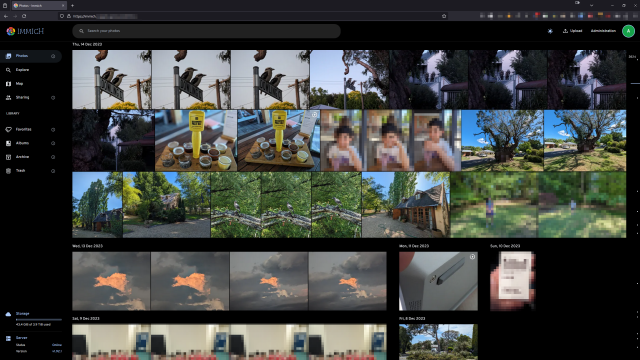Open the Trash bin icon
This screenshot has width=640, height=360.
tap(8, 171)
